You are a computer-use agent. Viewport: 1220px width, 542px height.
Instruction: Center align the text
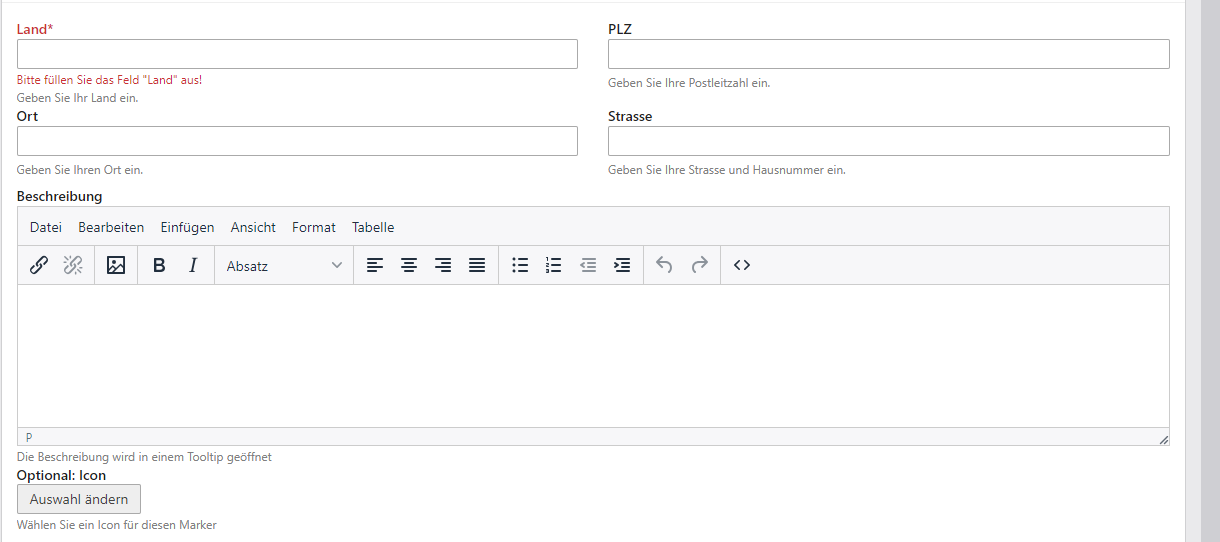click(x=409, y=265)
